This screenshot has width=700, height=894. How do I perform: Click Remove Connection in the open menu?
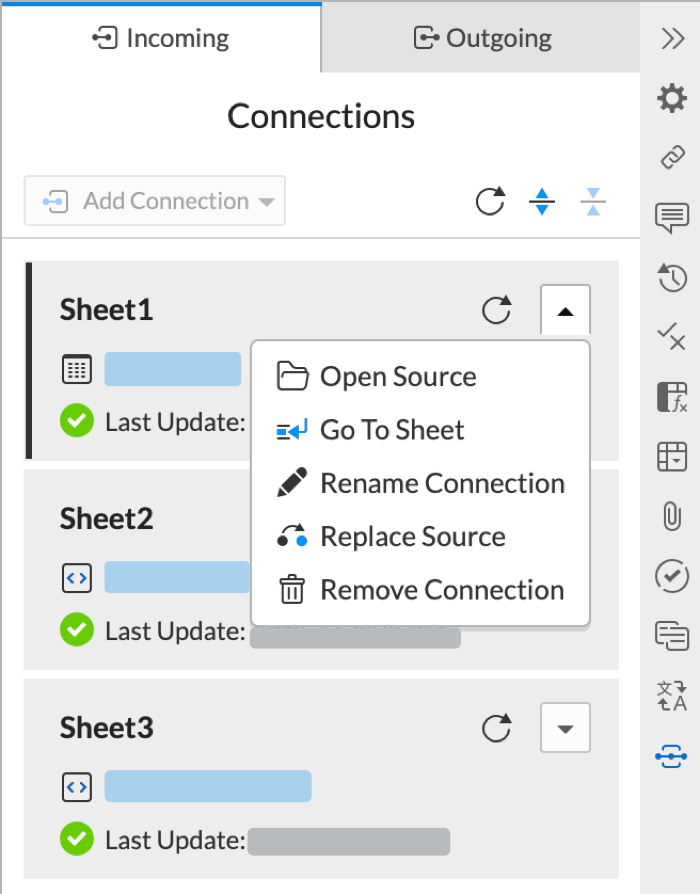[442, 590]
